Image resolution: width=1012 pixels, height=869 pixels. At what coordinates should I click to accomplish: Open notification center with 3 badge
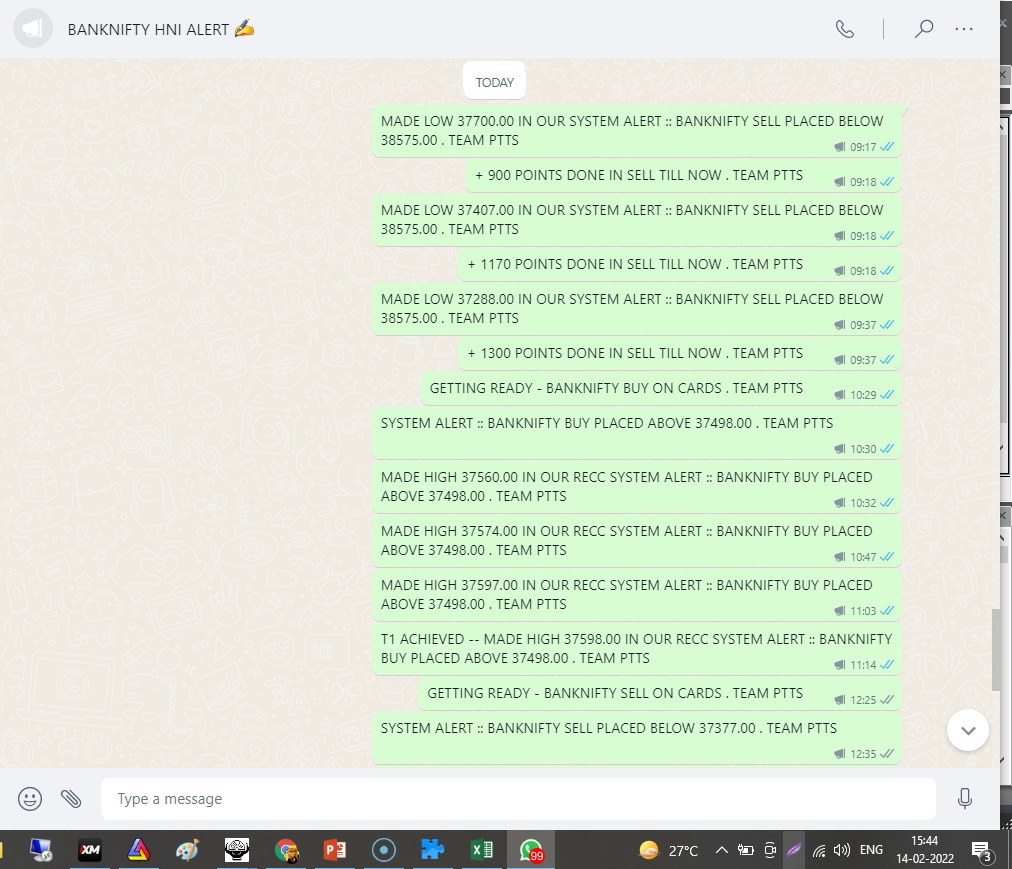[982, 852]
